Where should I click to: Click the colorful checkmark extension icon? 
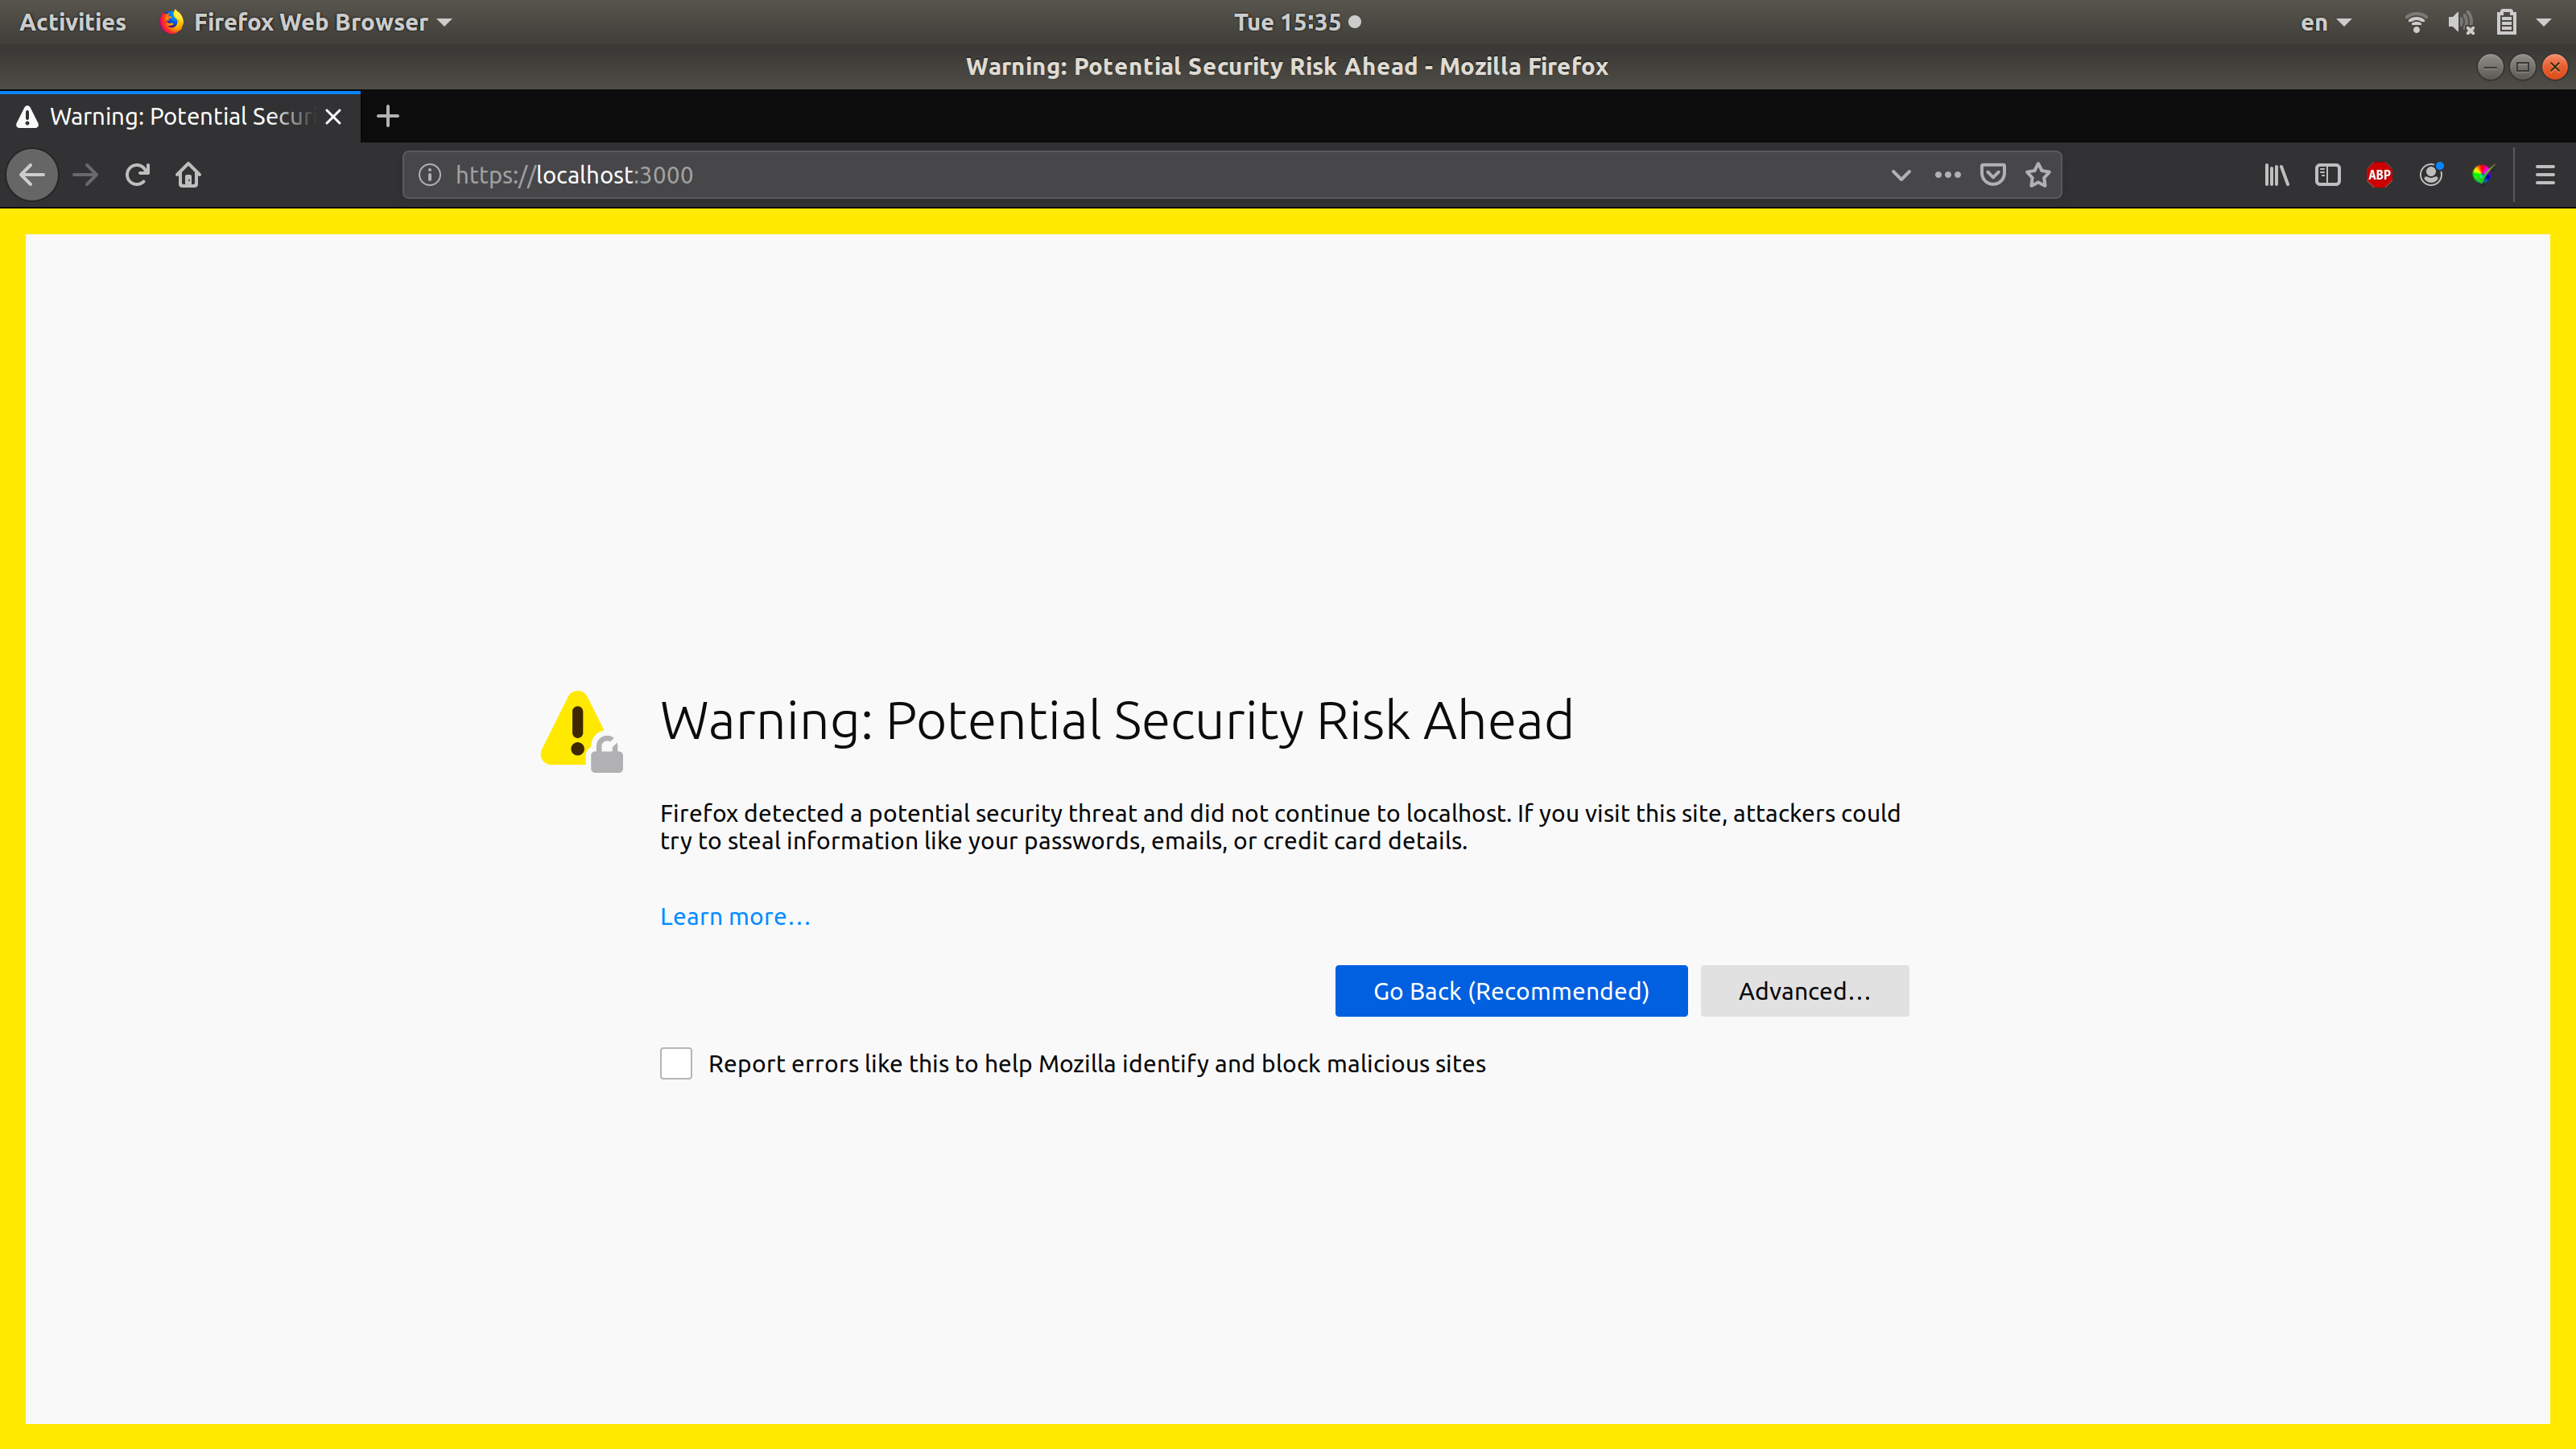pyautogui.click(x=2483, y=175)
